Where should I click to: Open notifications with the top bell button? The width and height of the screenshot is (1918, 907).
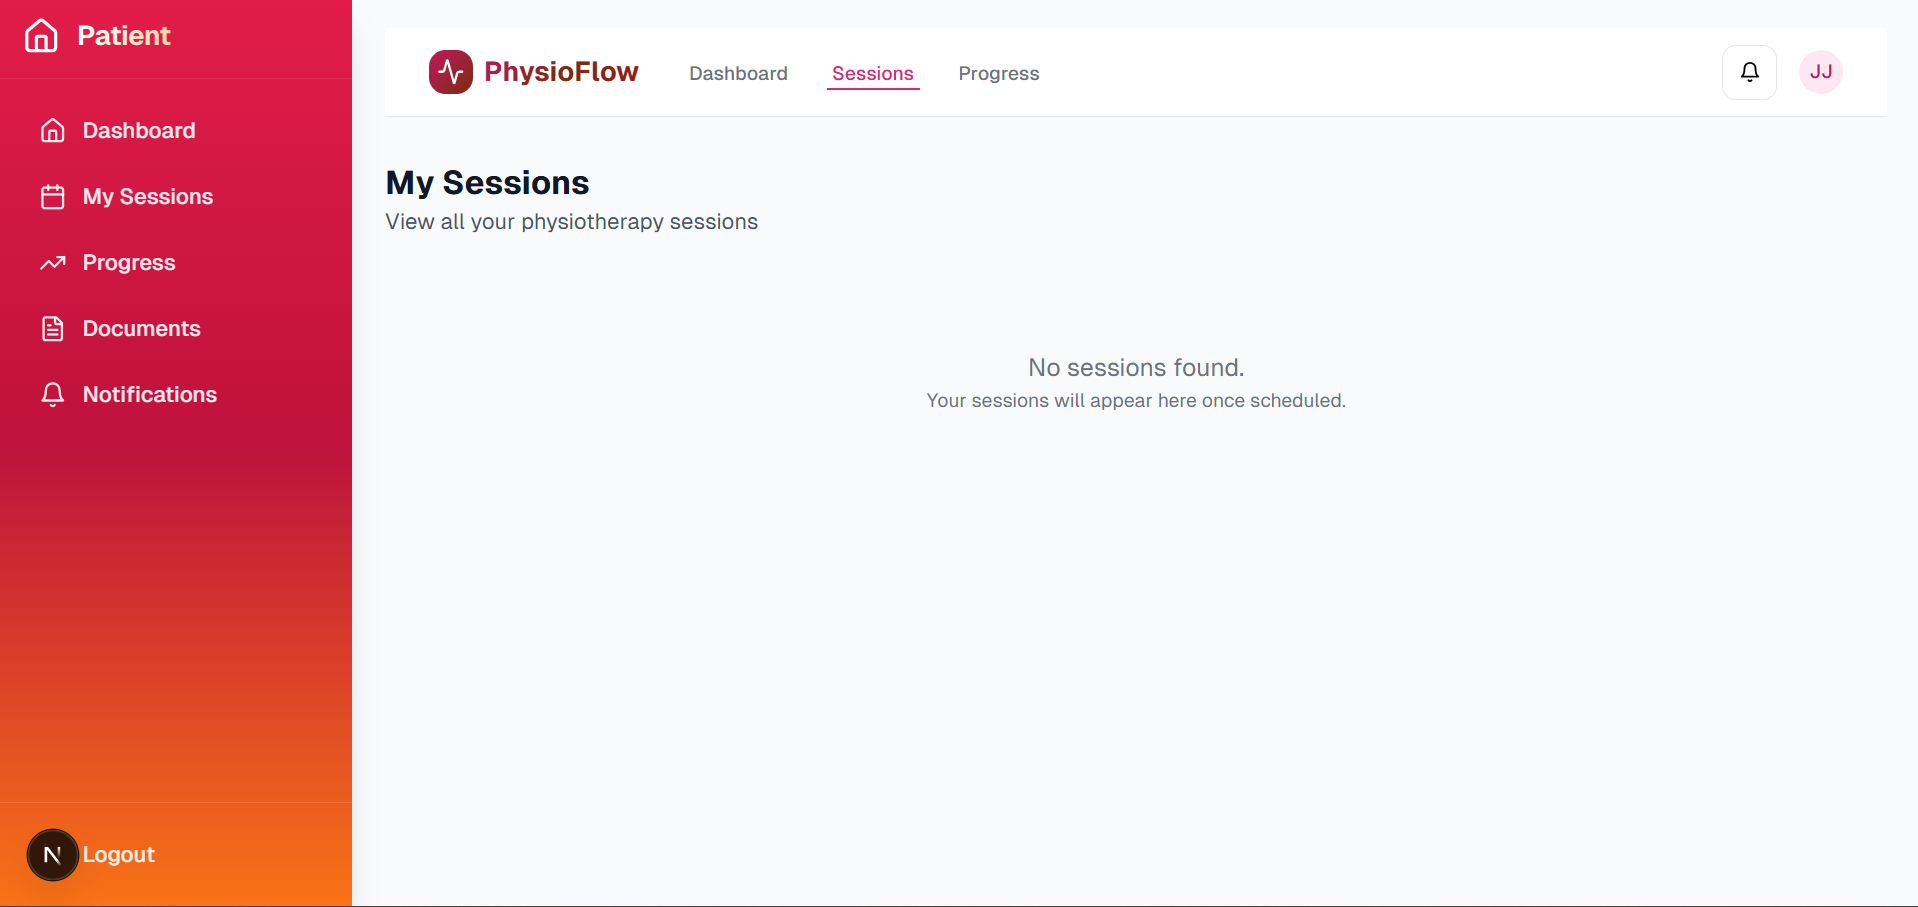tap(1749, 72)
